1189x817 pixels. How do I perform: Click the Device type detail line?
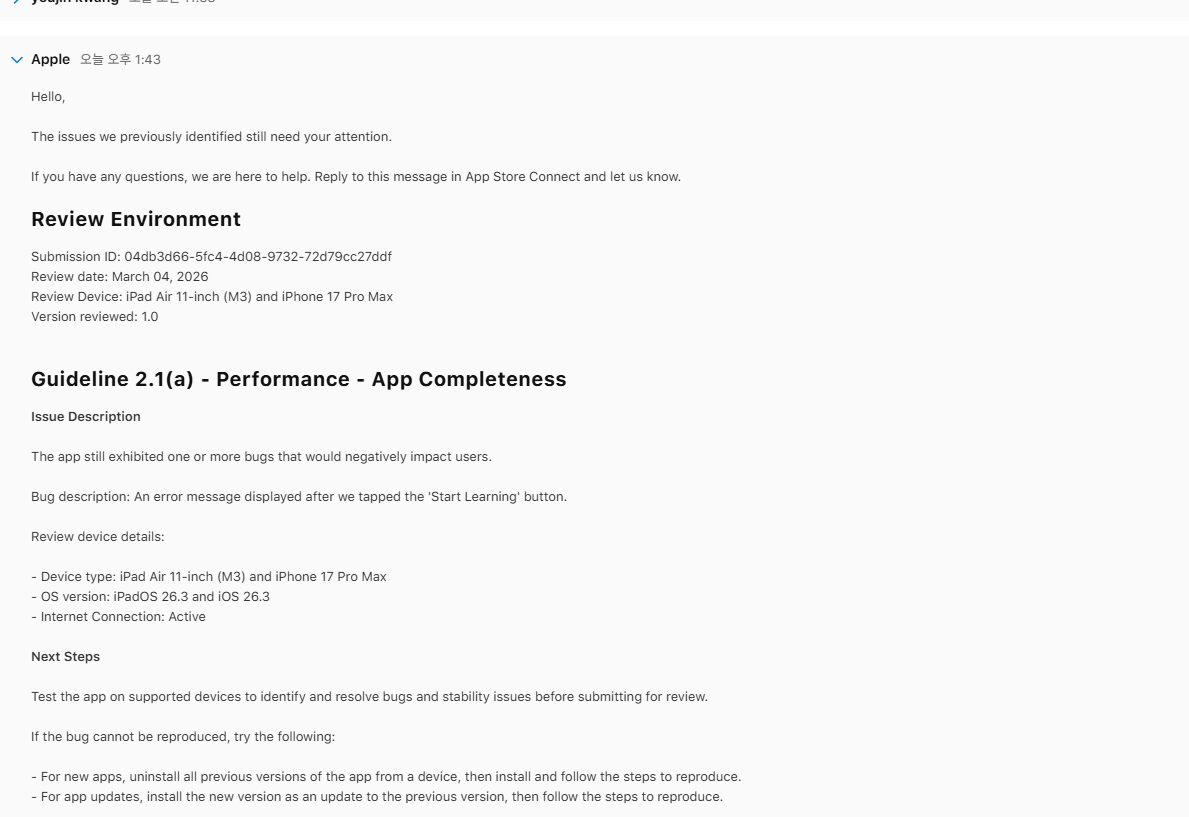coord(210,576)
